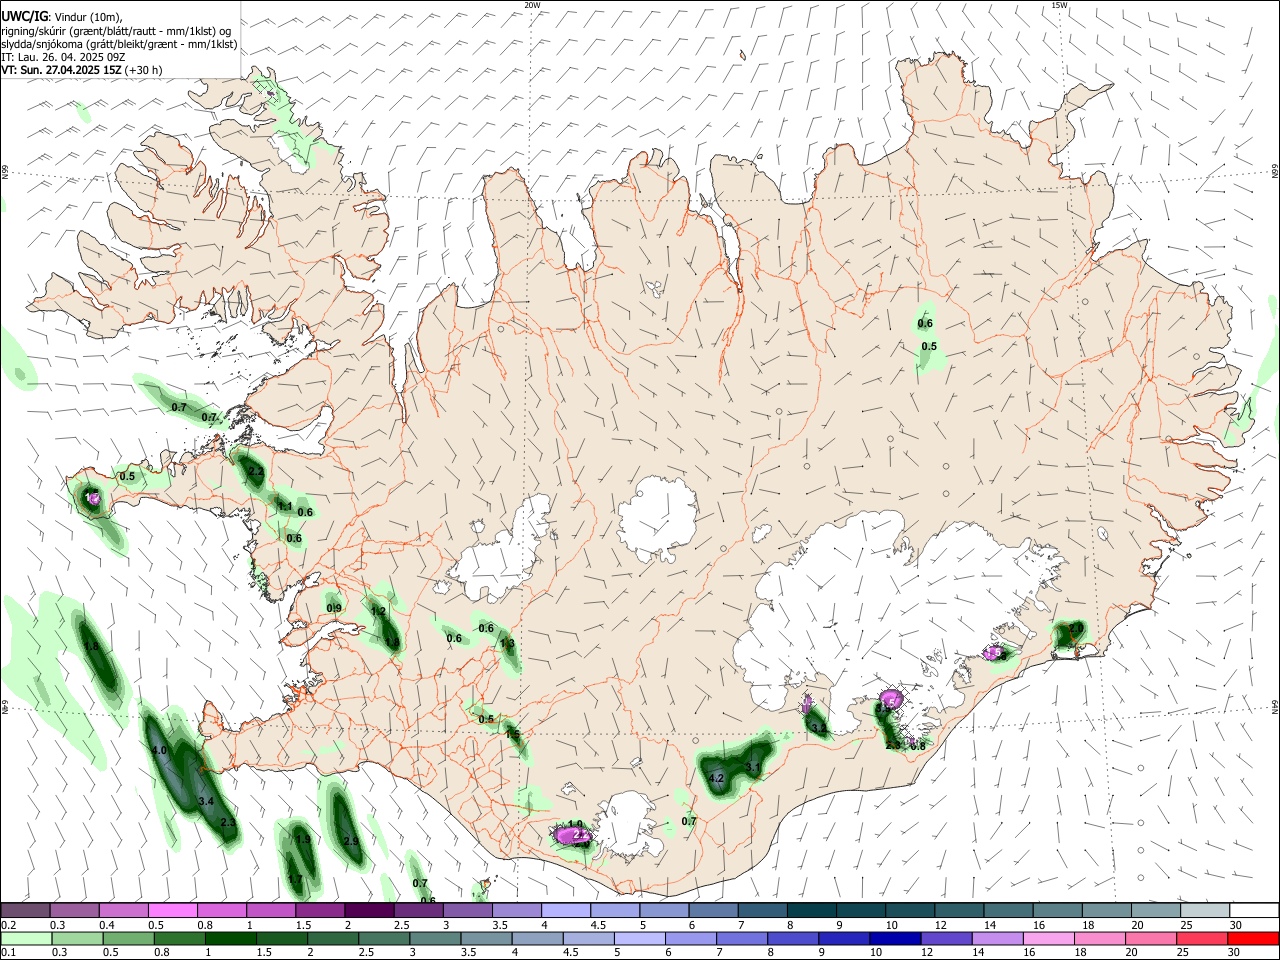Click the 1.2 rain value on the map
The height and width of the screenshot is (960, 1280).
click(x=378, y=611)
